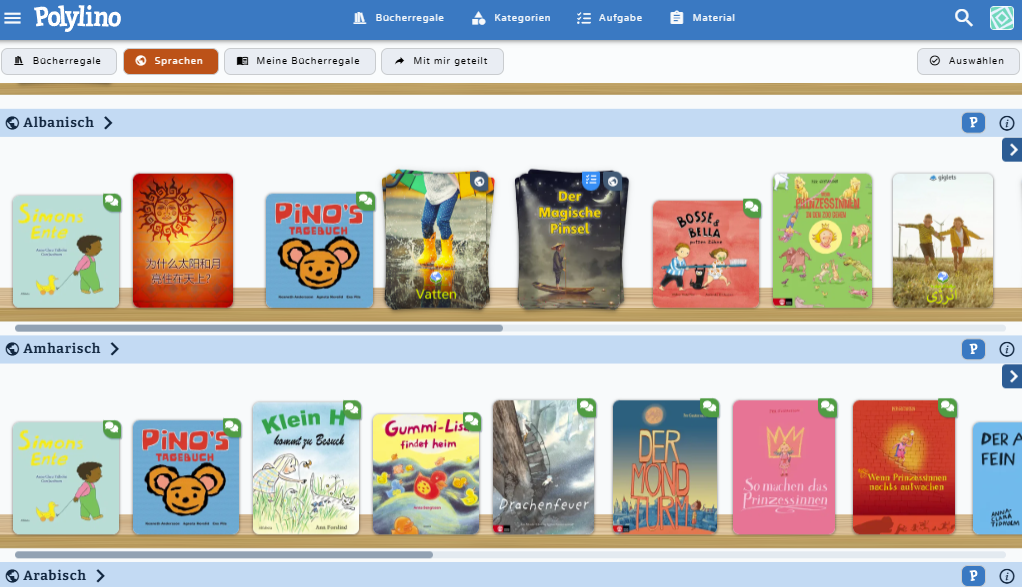Click translation badge on Der Mondturm
This screenshot has height=587, width=1022.
[708, 408]
